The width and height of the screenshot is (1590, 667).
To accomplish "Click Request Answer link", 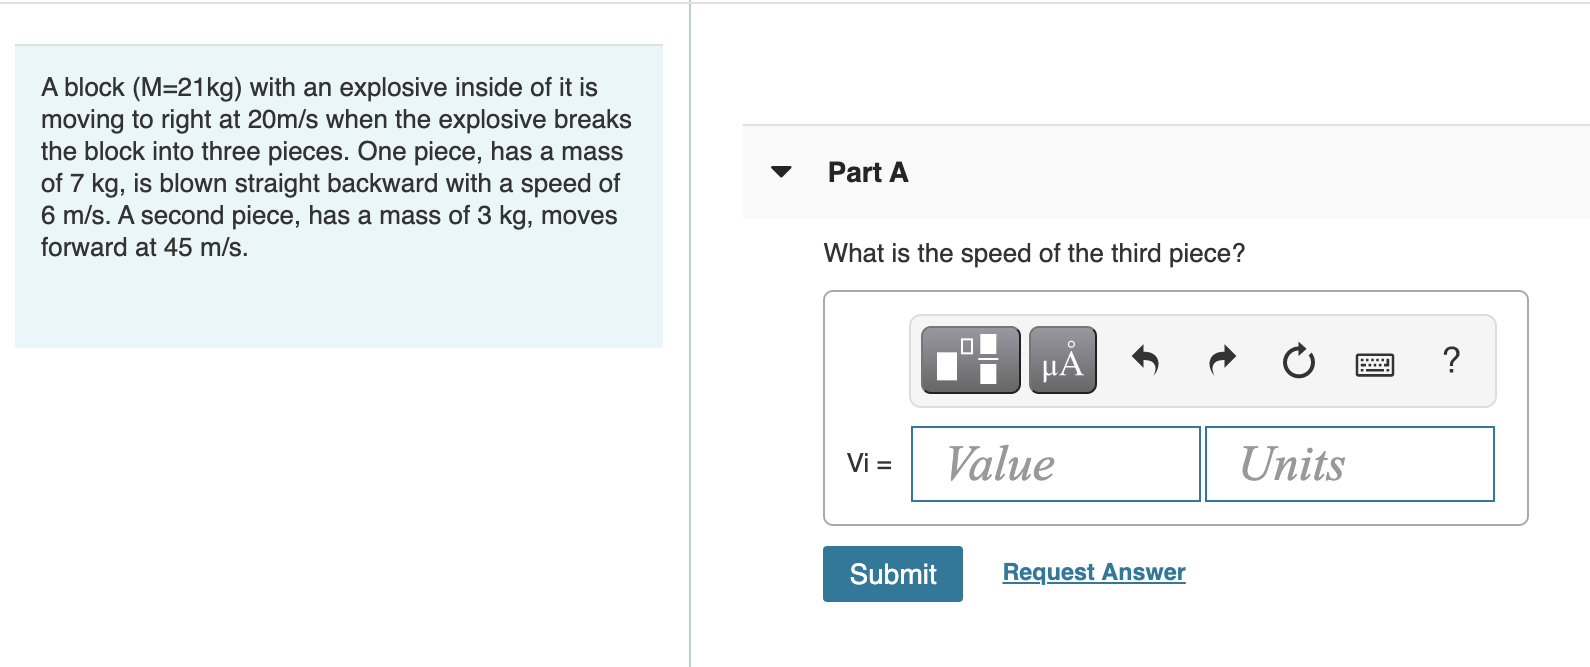I will [1093, 571].
